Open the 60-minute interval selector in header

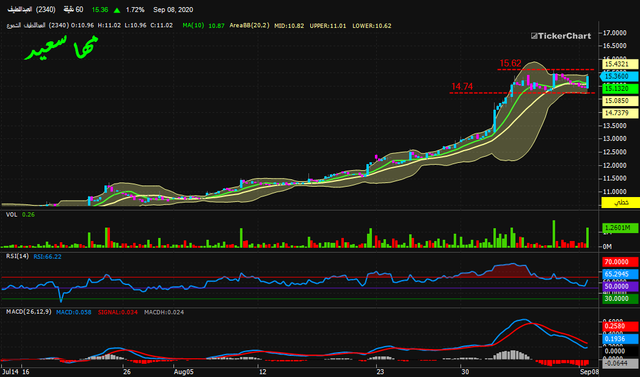pos(73,9)
